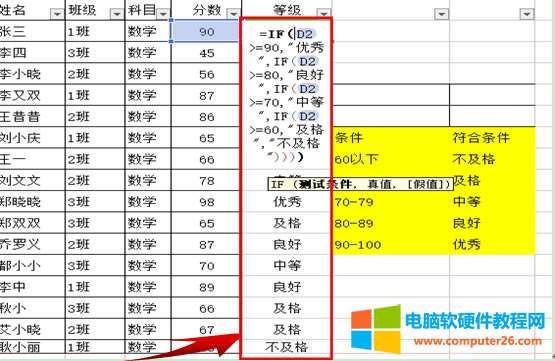Open filter arrow of column holding 条件
Image resolution: width=555 pixels, height=361 pixels.
[x=441, y=14]
